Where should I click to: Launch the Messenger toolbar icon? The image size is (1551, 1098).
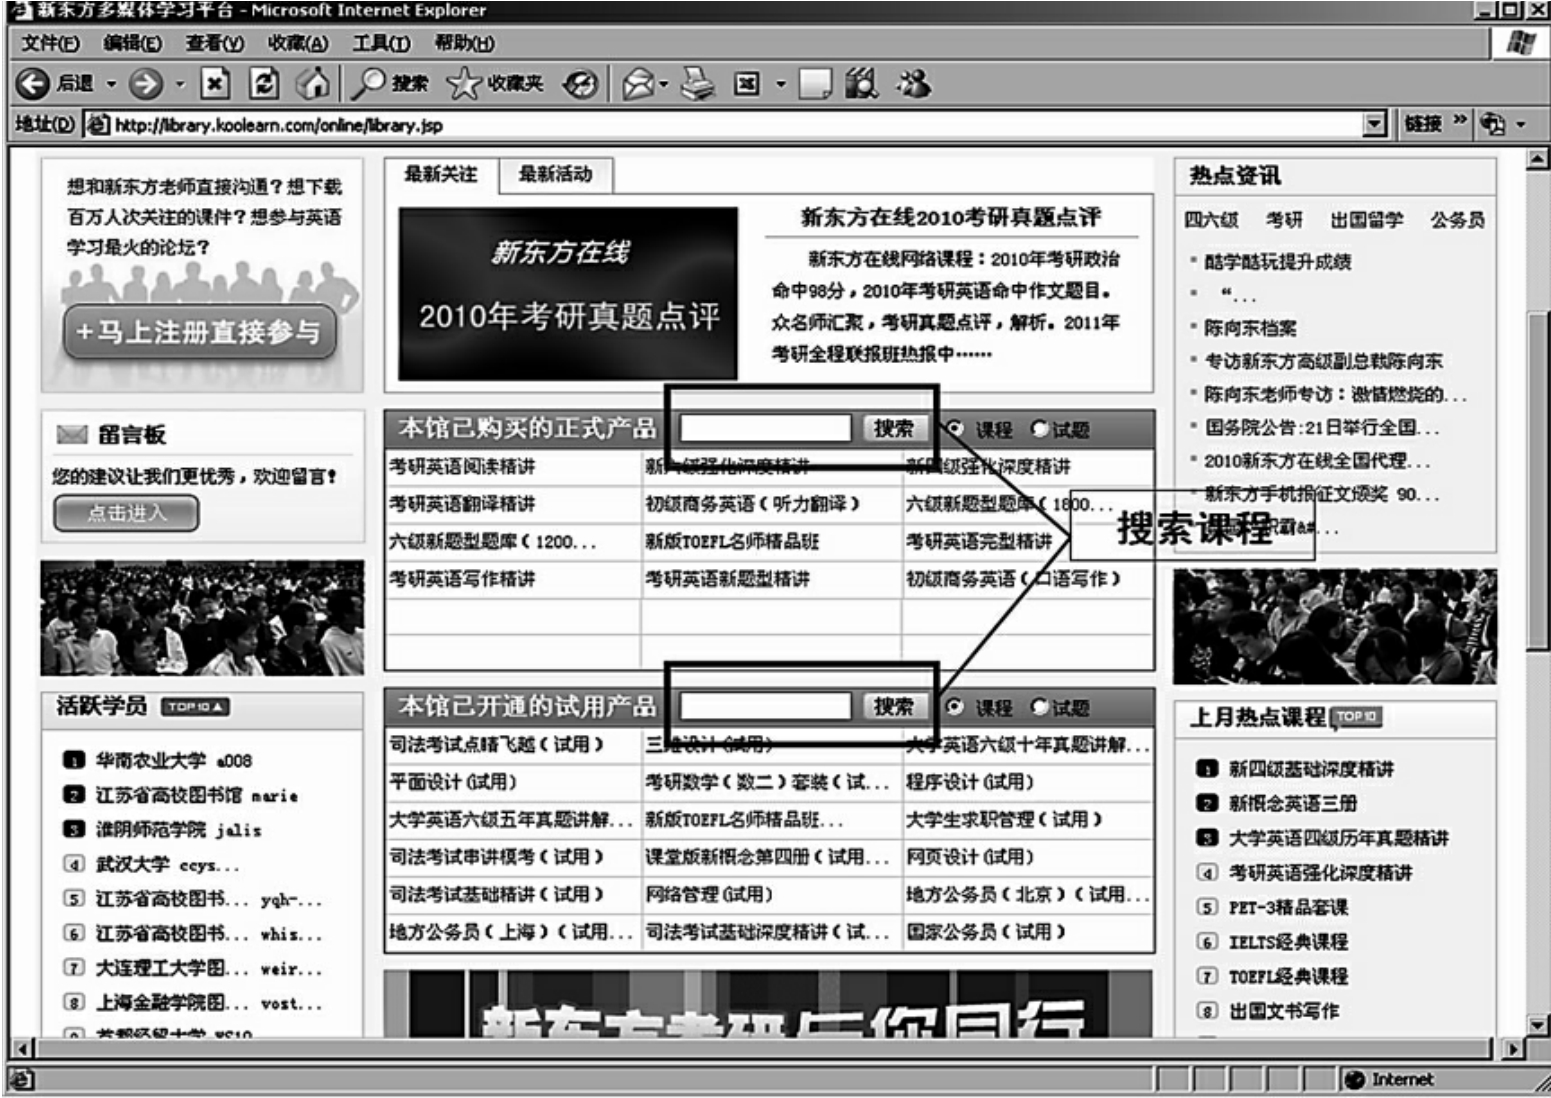[x=913, y=83]
